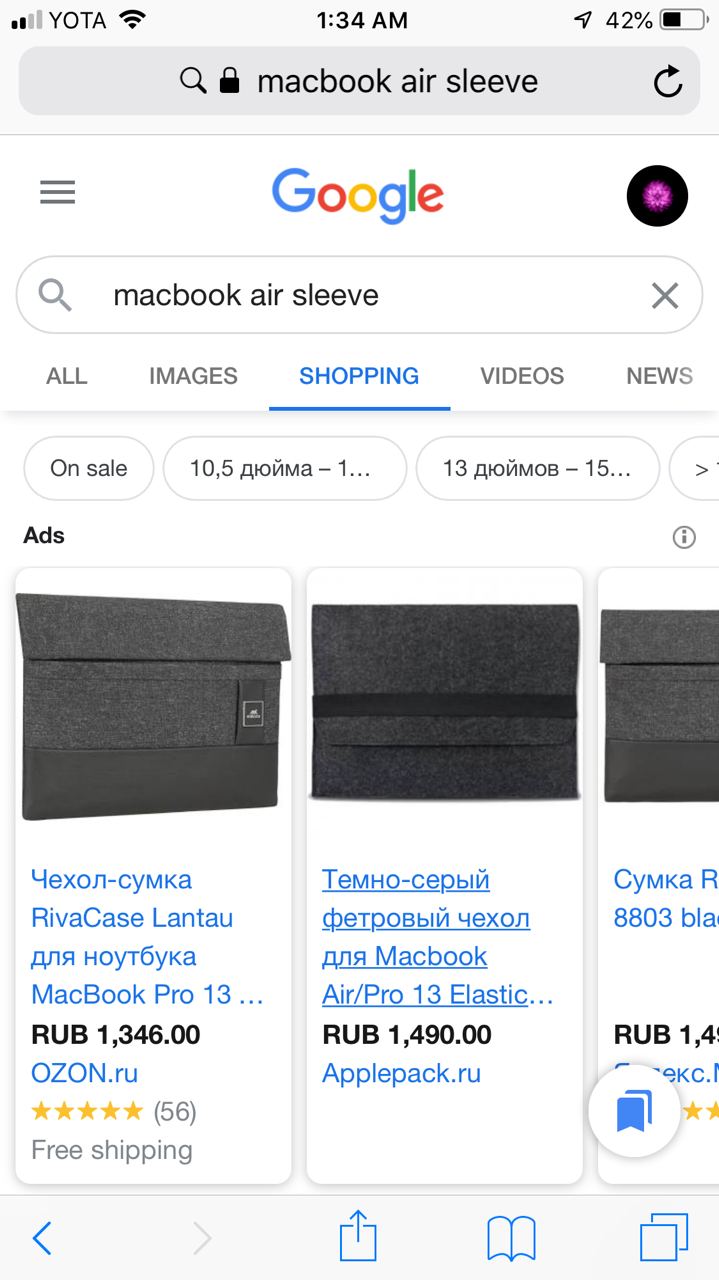Go to the Google logo homepage
Screen dimensions: 719x1280
tap(358, 195)
